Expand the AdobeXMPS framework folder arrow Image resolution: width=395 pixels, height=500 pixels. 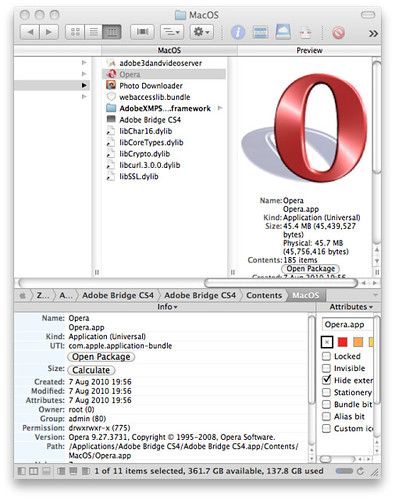pos(220,108)
